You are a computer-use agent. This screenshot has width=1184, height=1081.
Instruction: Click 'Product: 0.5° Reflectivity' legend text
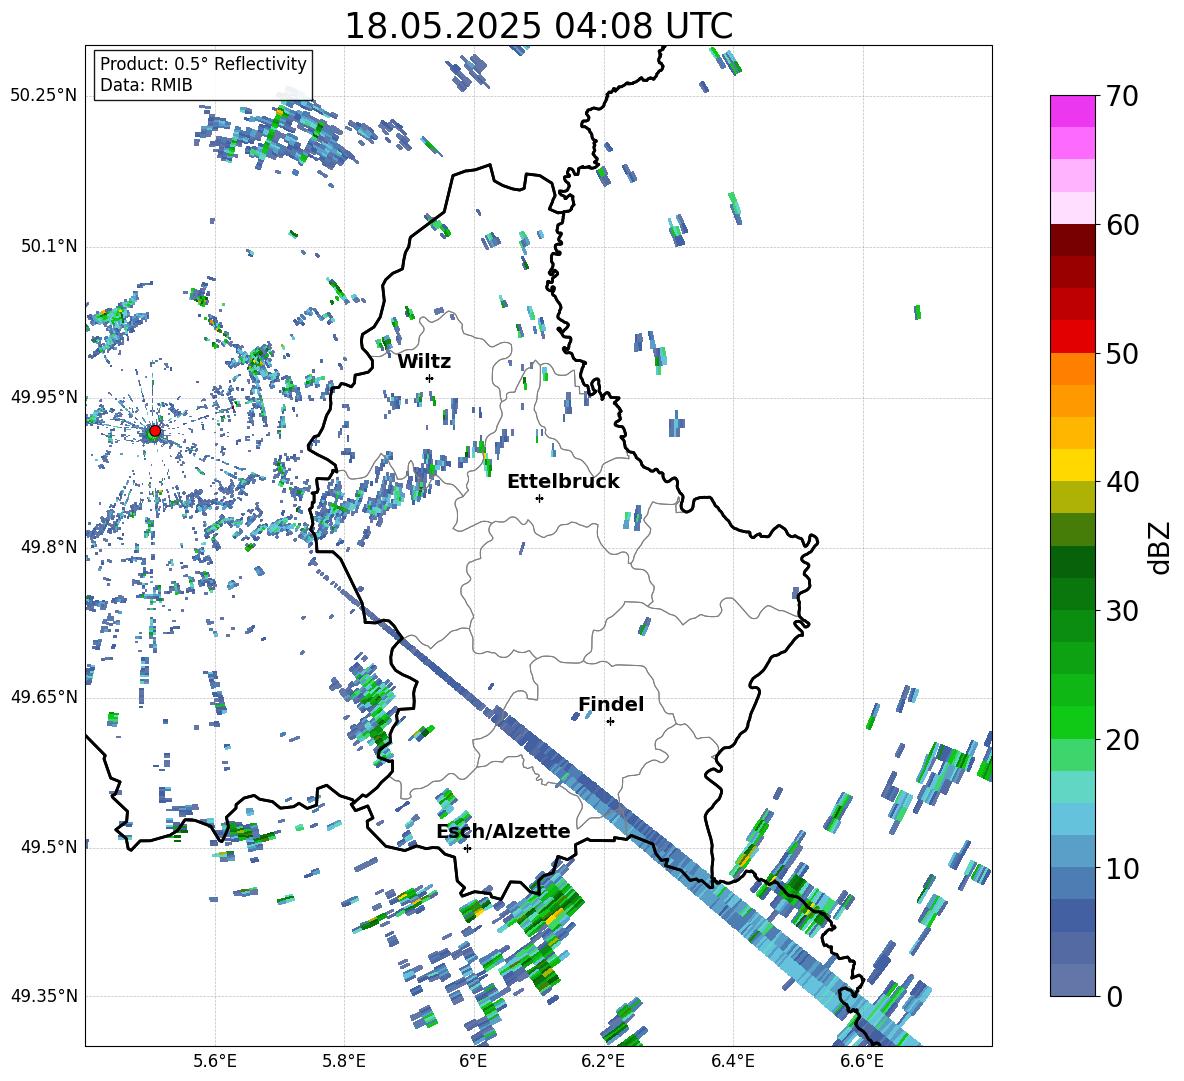pyautogui.click(x=203, y=64)
